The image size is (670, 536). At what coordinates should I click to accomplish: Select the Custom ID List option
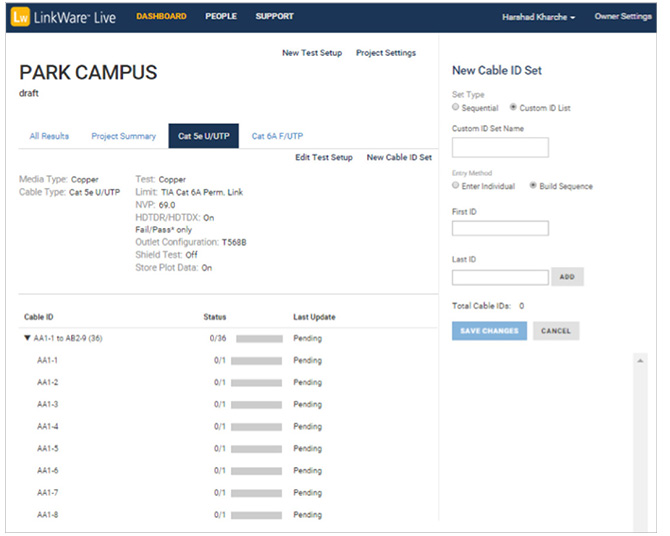click(x=514, y=107)
